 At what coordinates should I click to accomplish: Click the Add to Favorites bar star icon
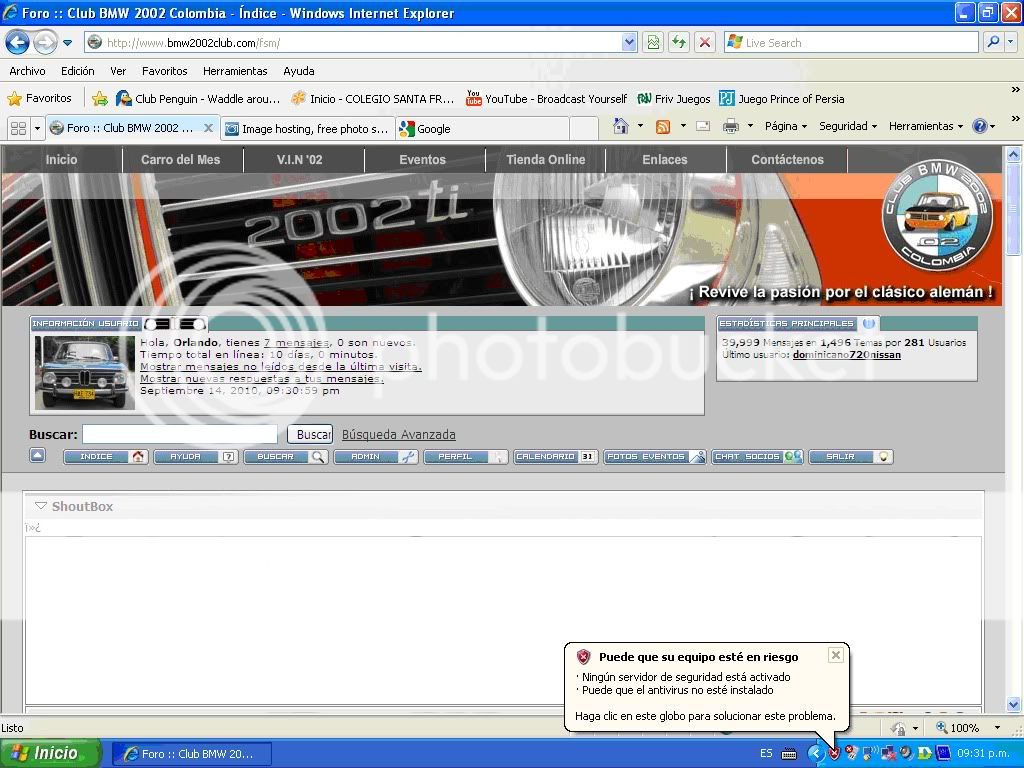click(x=100, y=99)
